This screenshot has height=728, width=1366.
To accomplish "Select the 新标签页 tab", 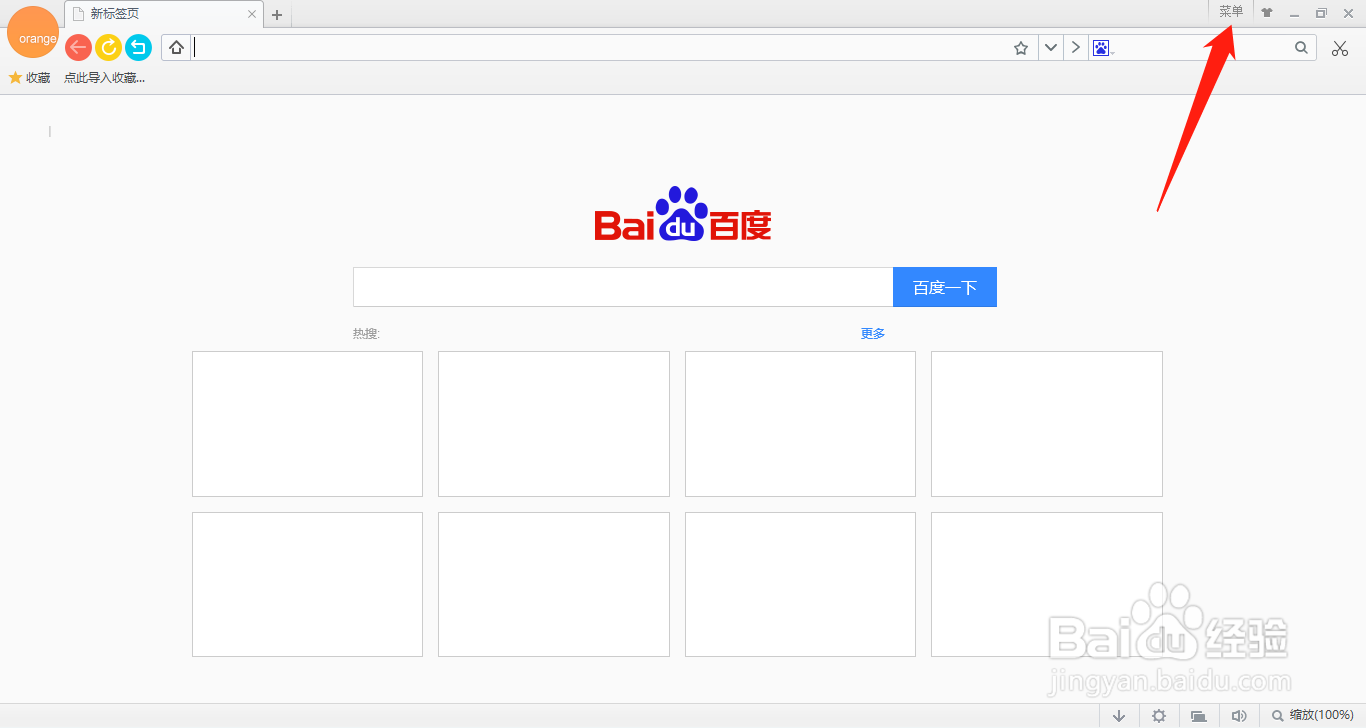I will [x=164, y=14].
